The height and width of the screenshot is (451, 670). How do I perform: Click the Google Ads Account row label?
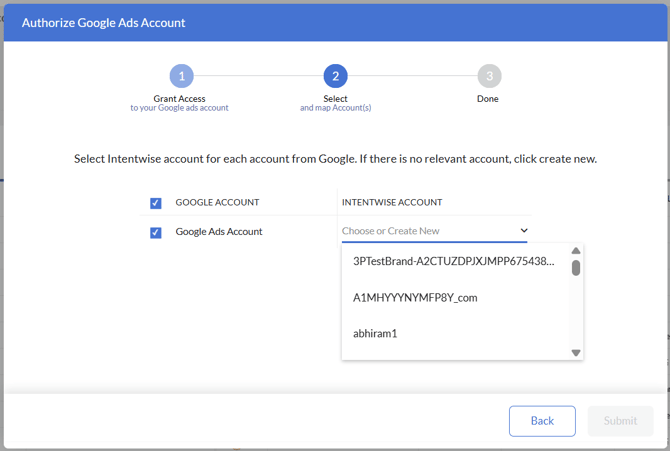click(219, 232)
